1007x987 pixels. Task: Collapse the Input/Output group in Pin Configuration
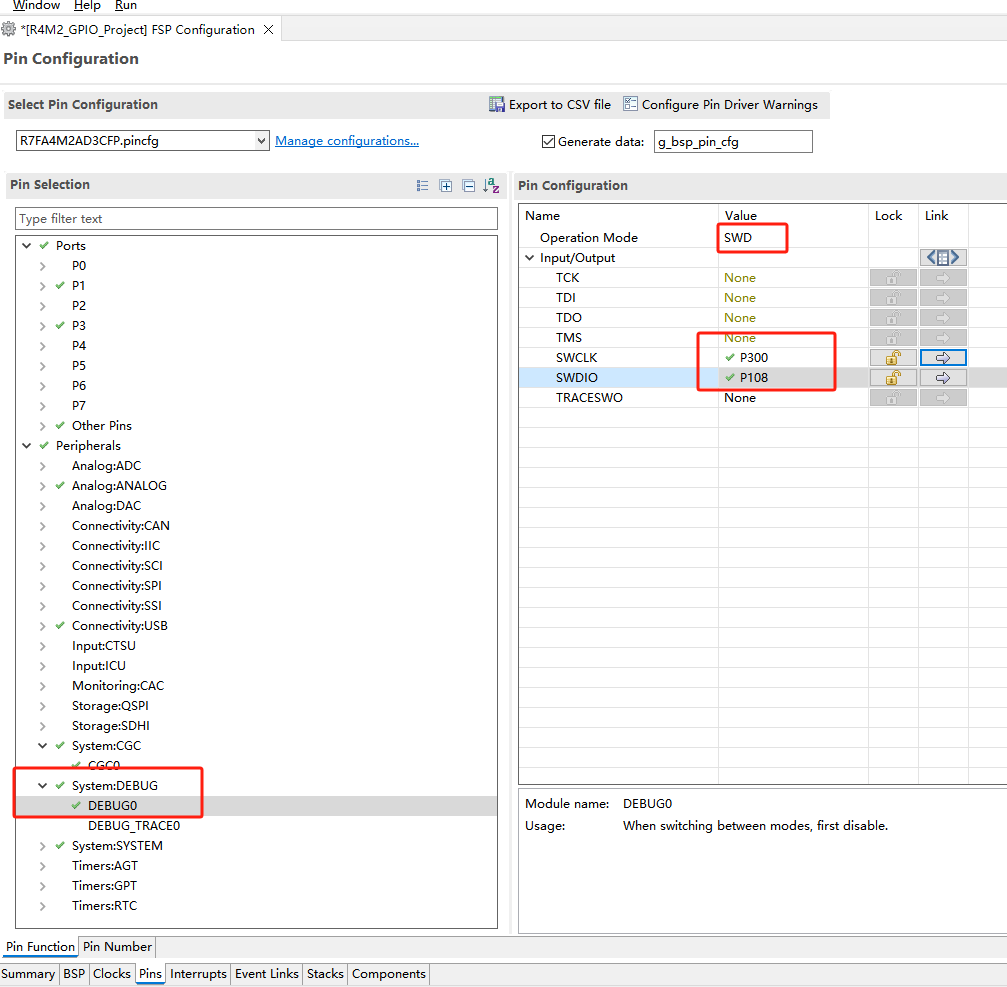[x=529, y=258]
